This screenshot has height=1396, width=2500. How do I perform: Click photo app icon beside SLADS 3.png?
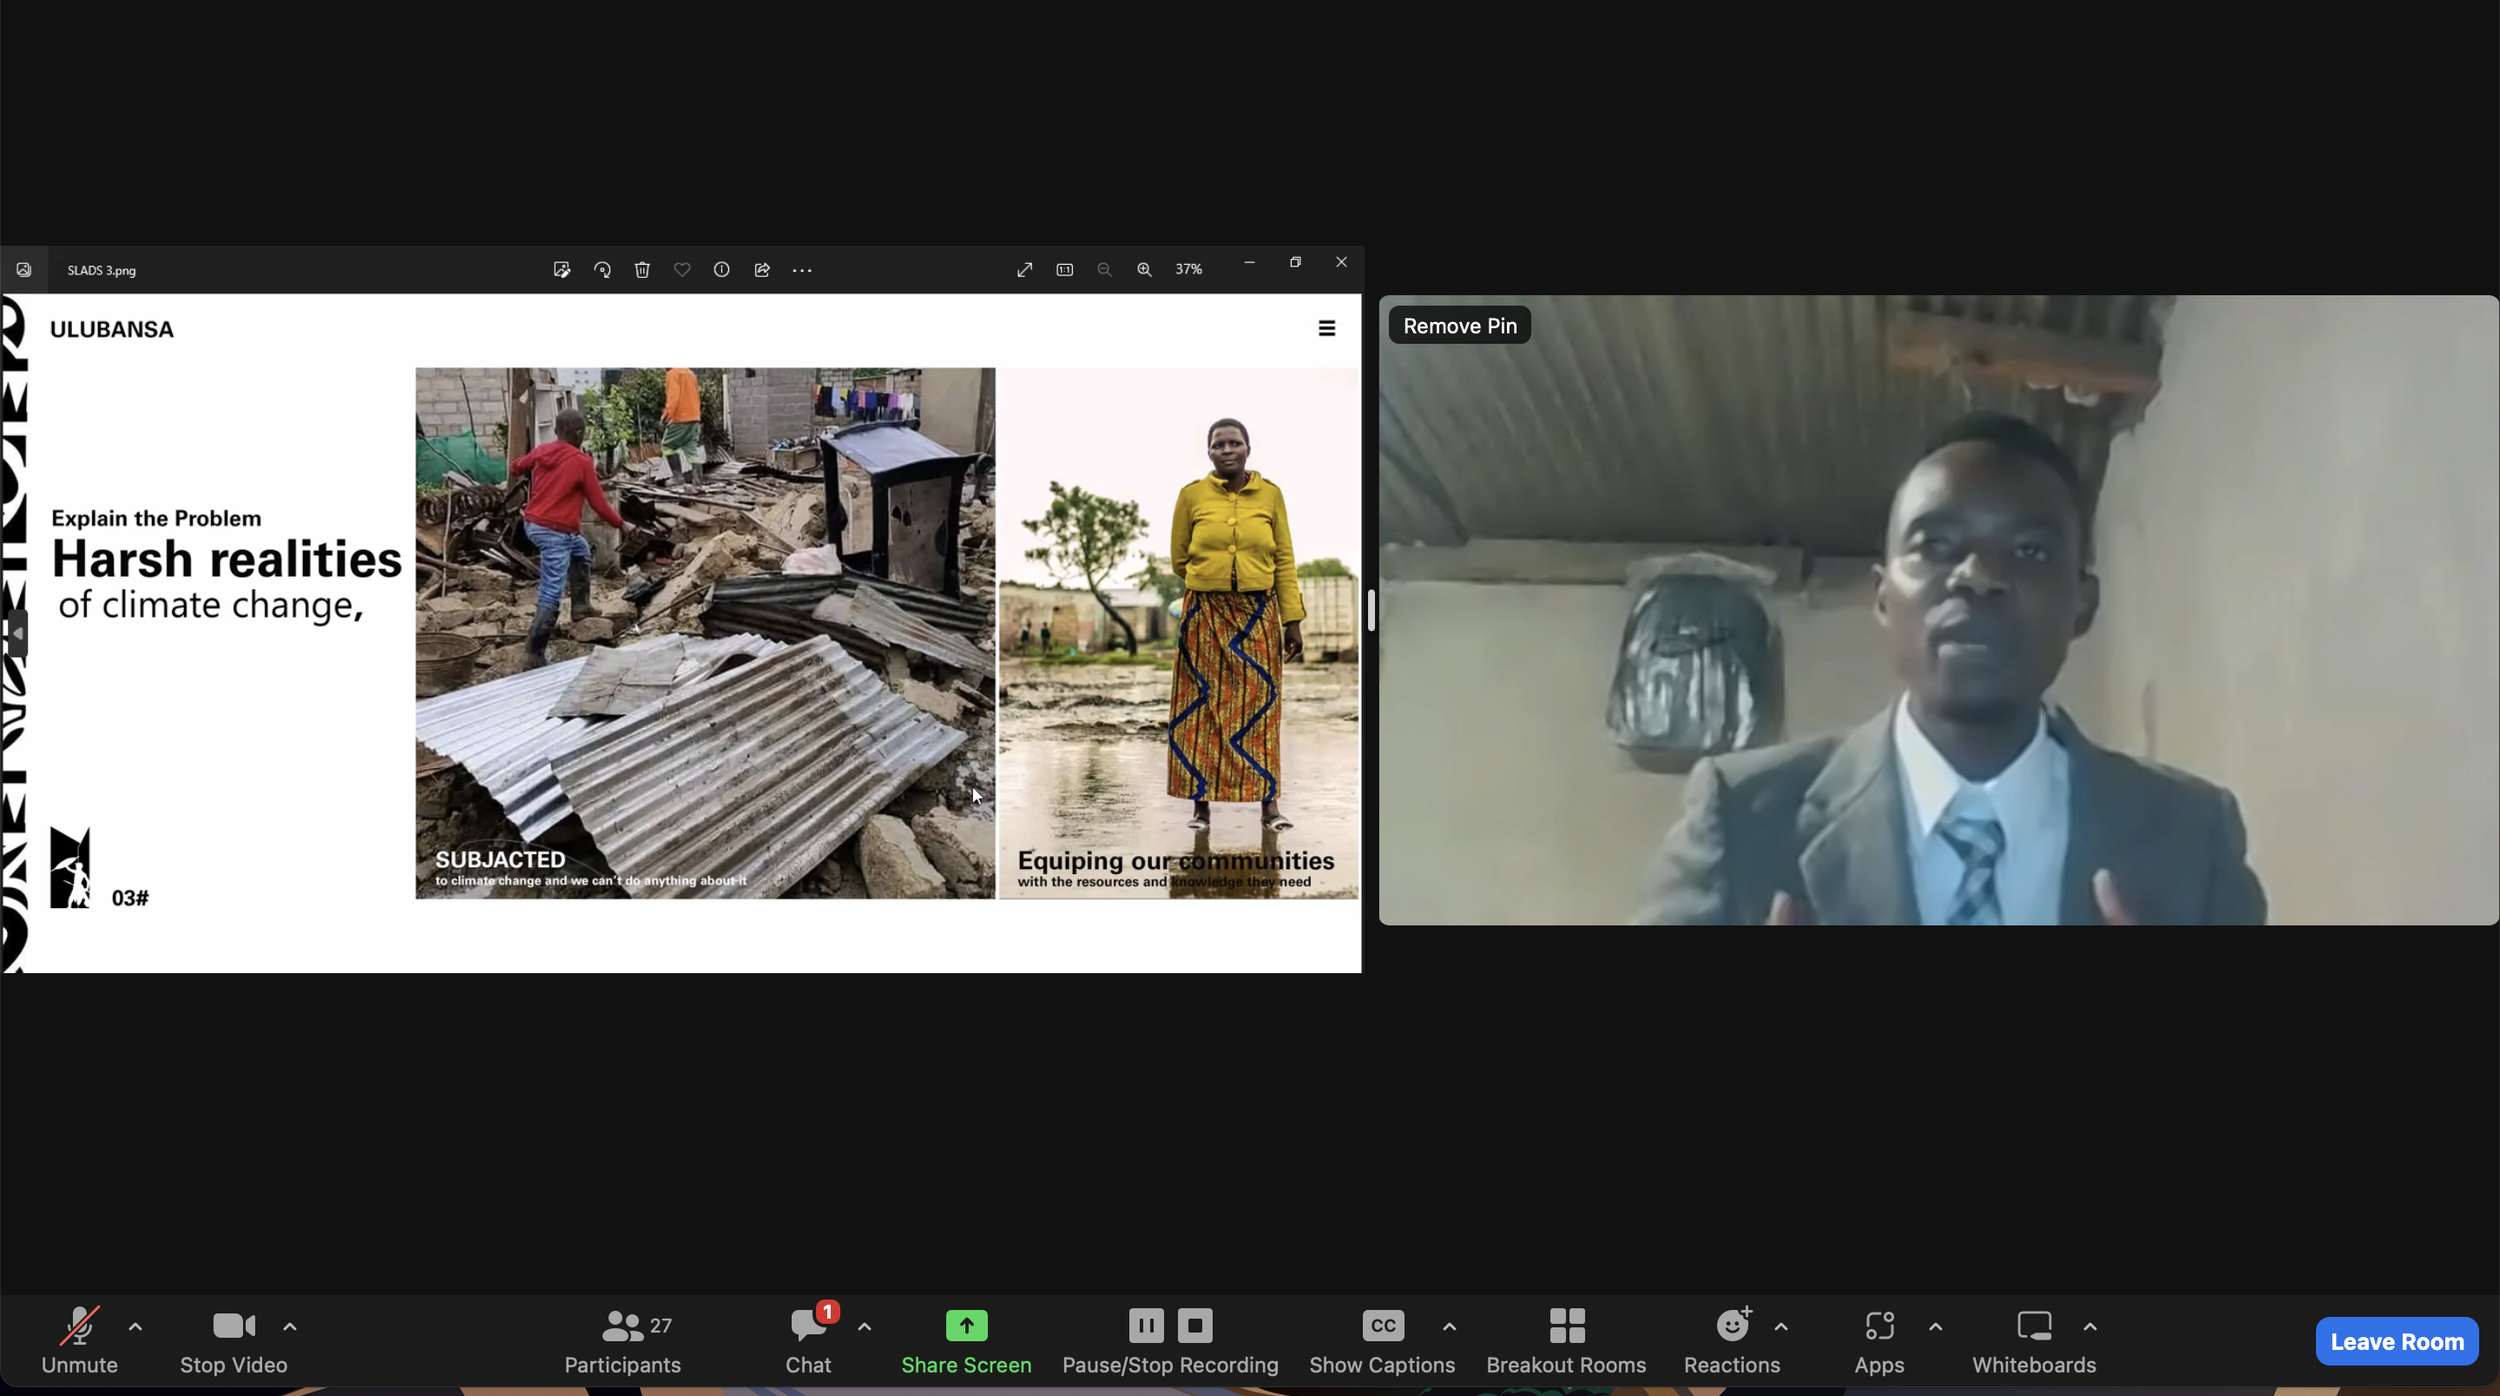click(24, 270)
